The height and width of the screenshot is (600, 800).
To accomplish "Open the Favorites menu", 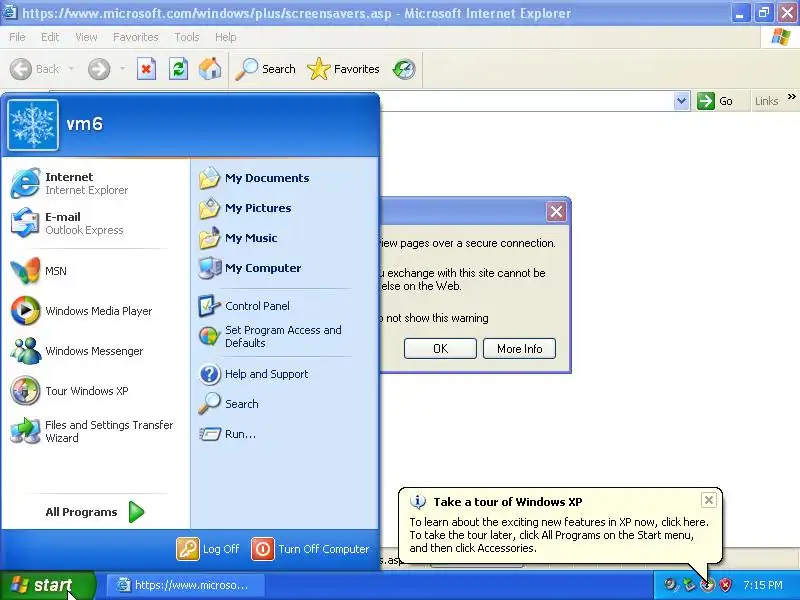I will click(136, 37).
